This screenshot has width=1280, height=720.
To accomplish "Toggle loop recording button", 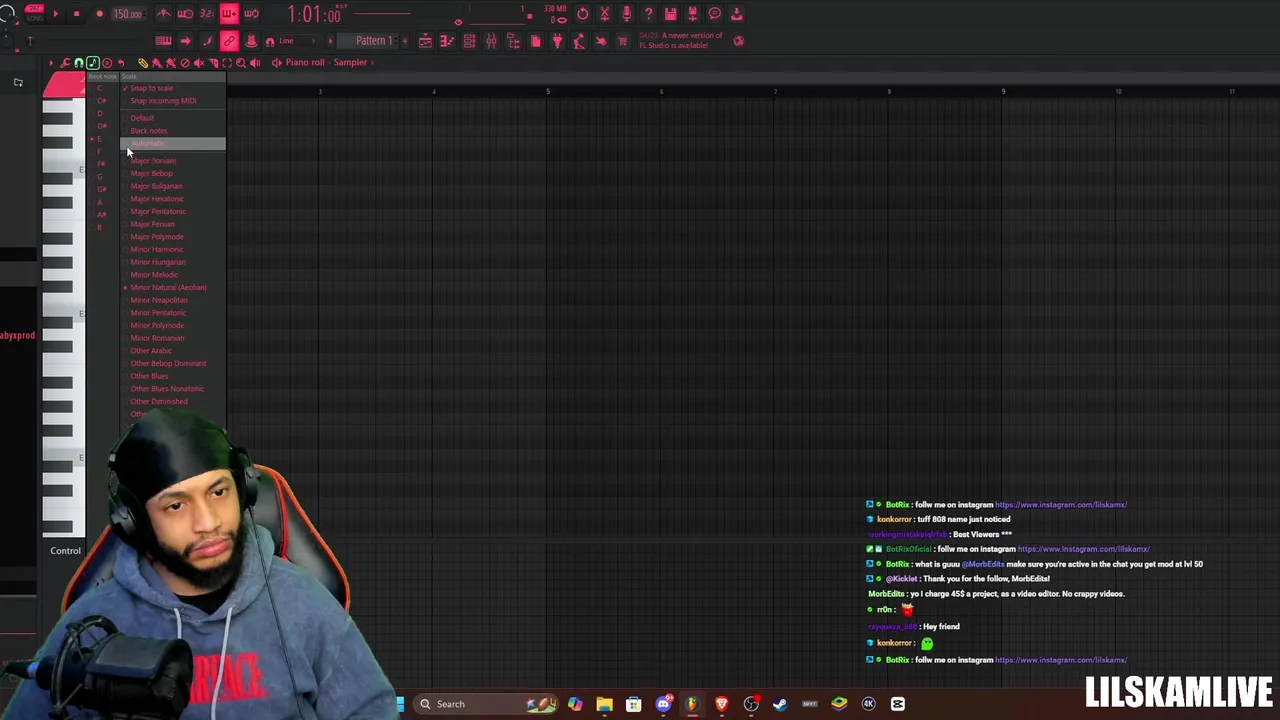I will pyautogui.click(x=251, y=14).
